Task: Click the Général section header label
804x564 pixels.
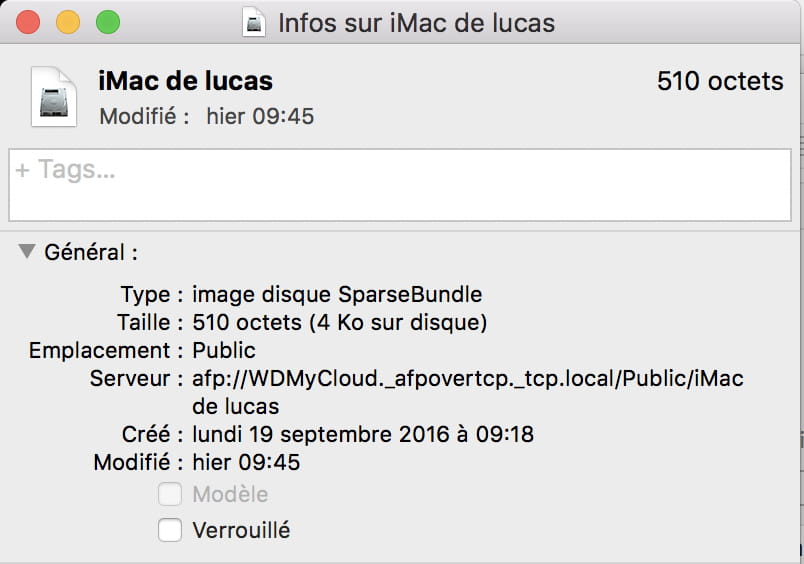Action: pos(91,252)
